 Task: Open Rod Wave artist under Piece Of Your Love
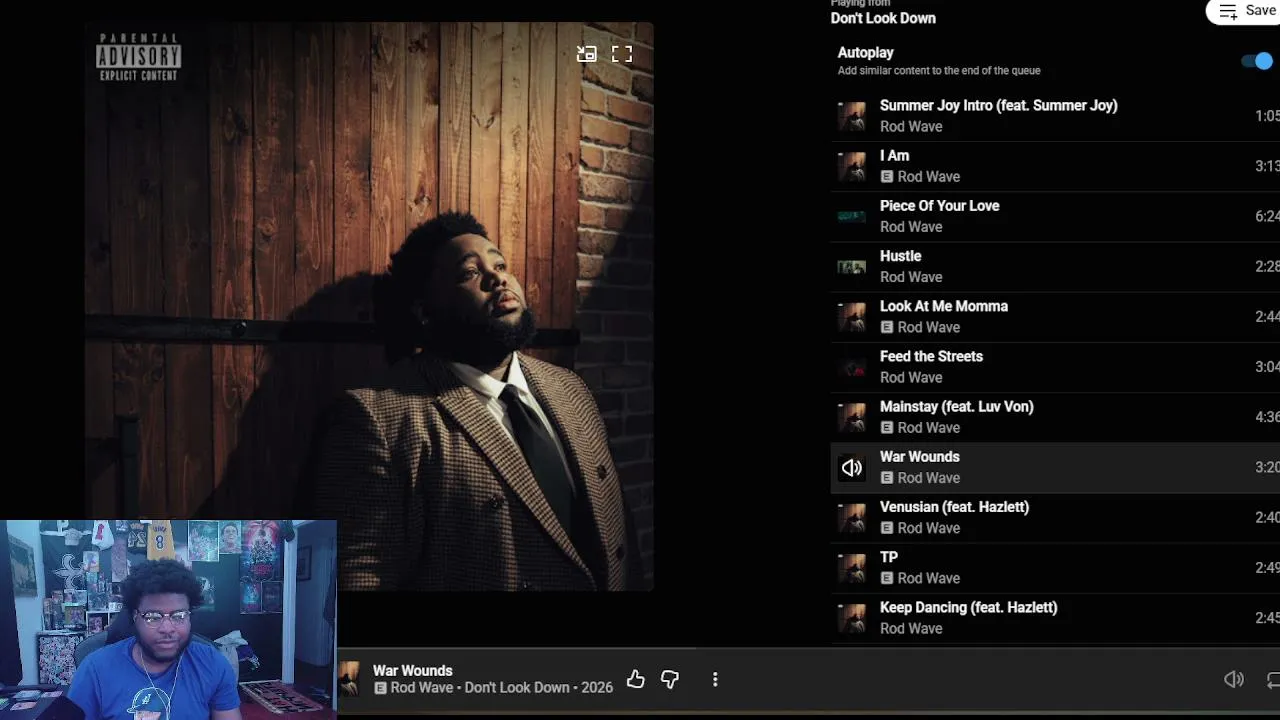[x=911, y=227]
